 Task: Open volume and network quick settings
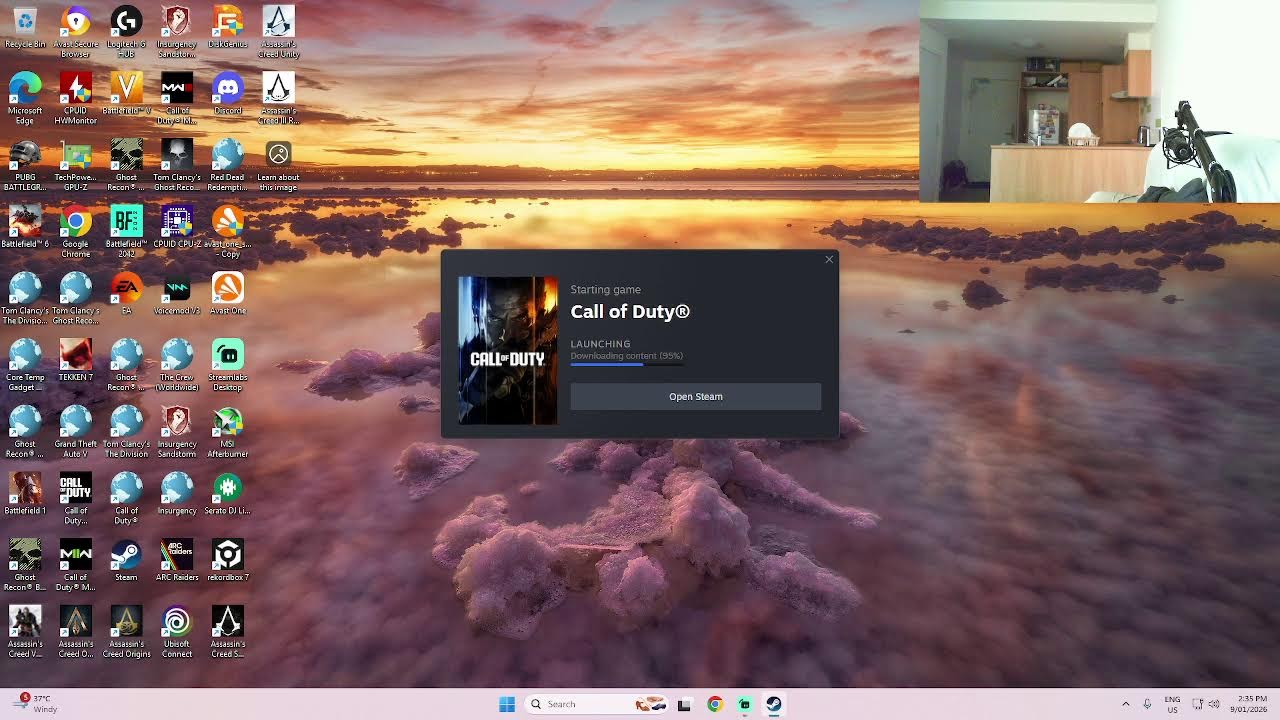tap(1206, 704)
